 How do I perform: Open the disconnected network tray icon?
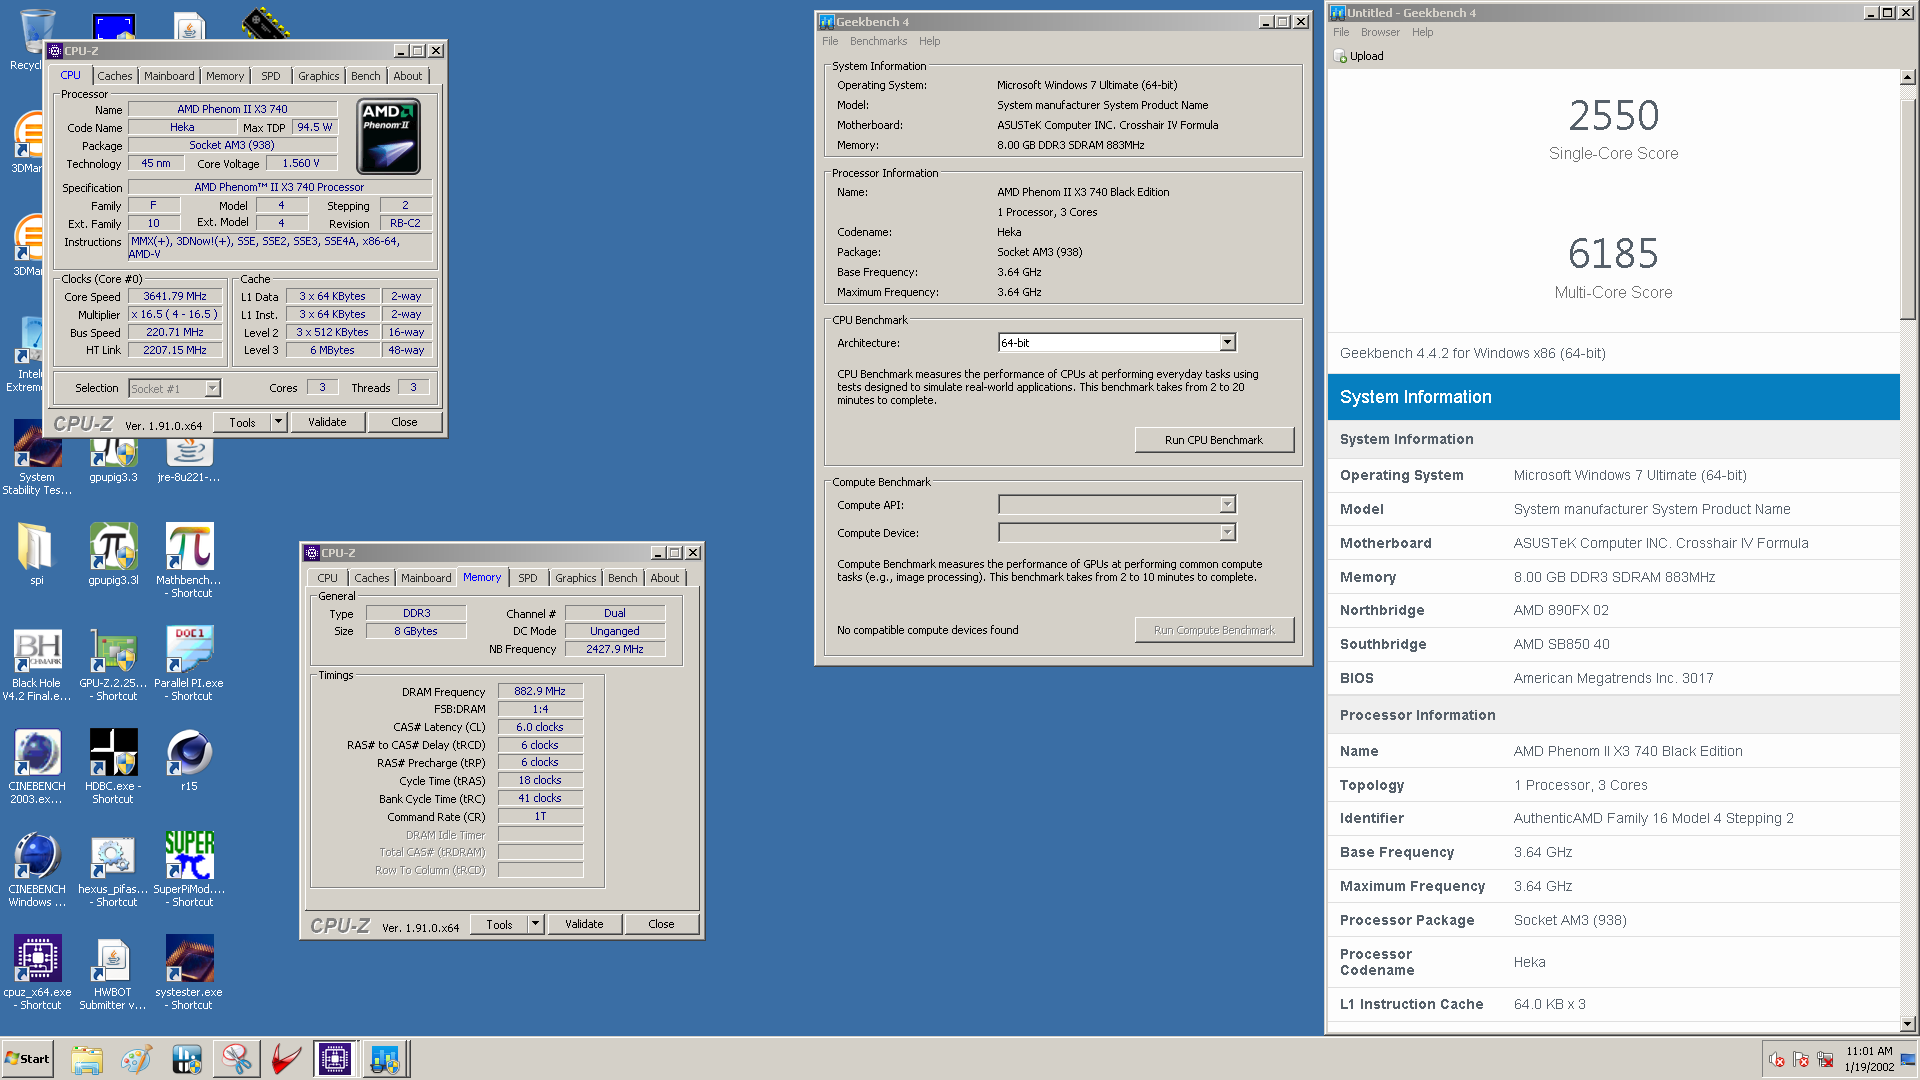click(1825, 1060)
